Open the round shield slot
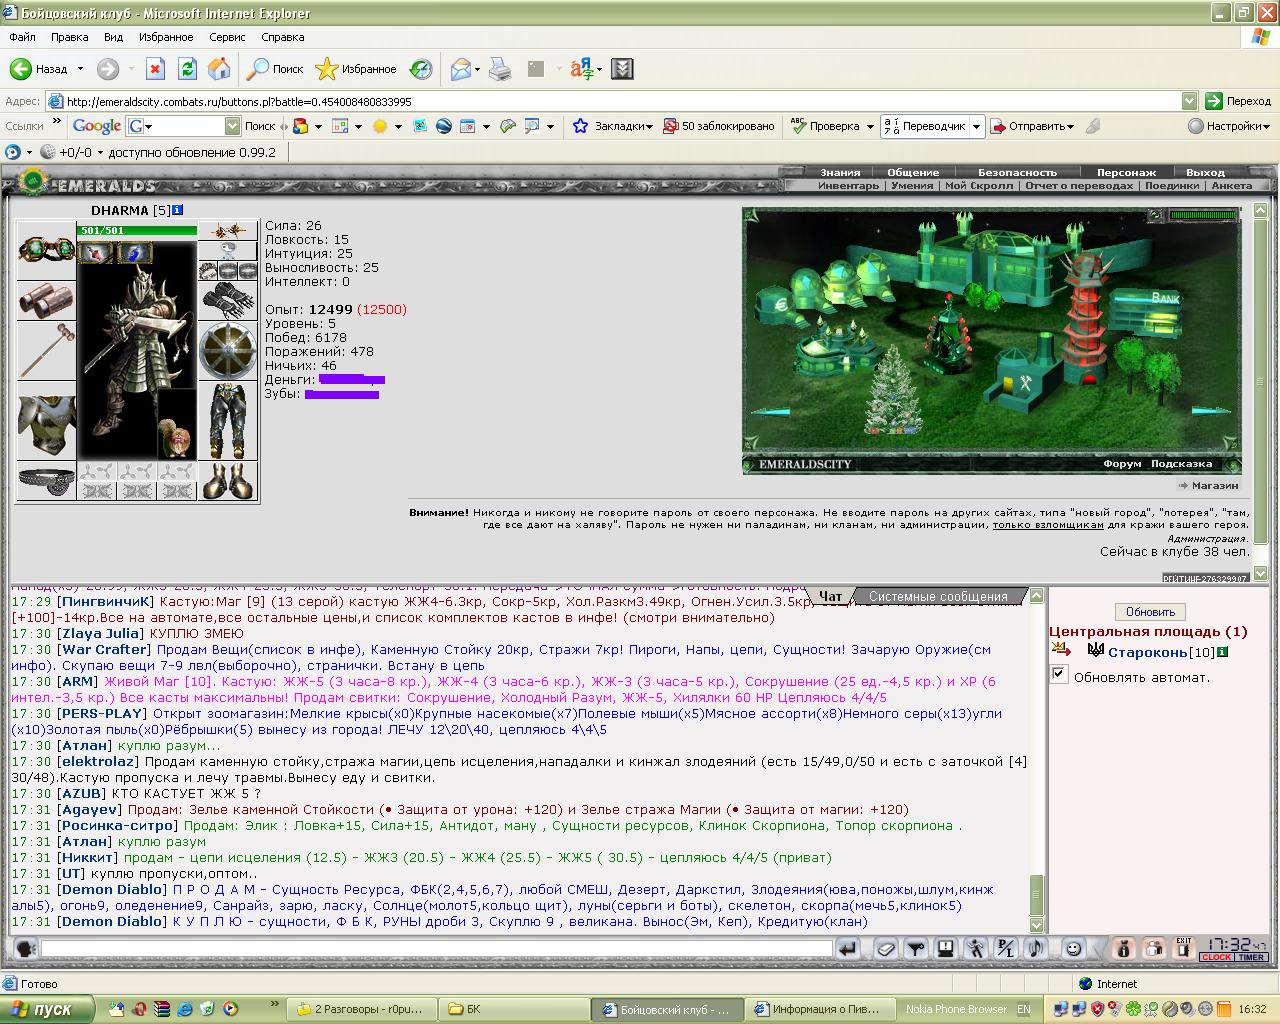This screenshot has width=1280, height=1024. point(228,351)
